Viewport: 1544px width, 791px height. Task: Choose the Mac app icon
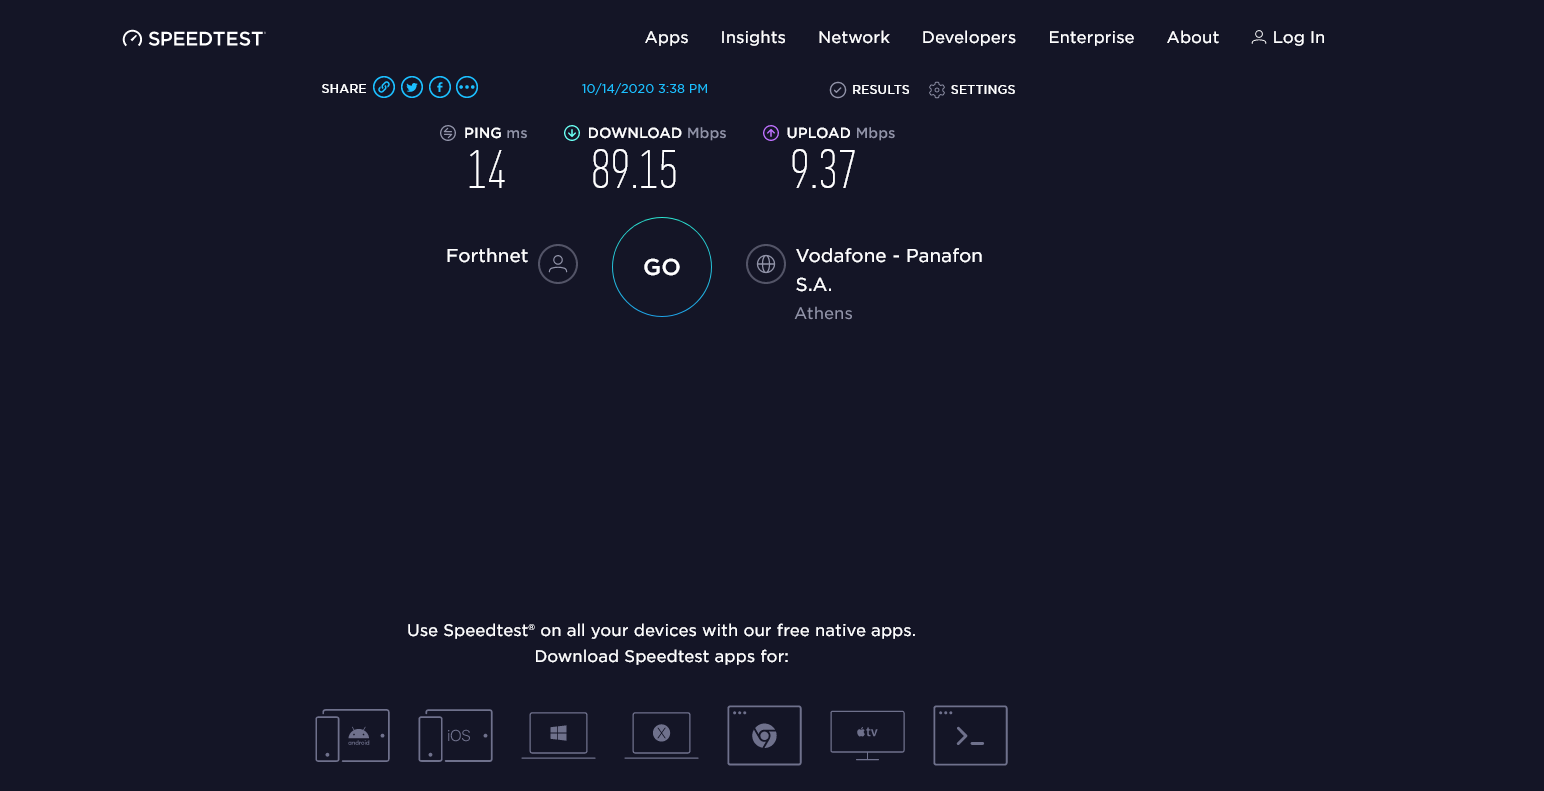pos(661,736)
